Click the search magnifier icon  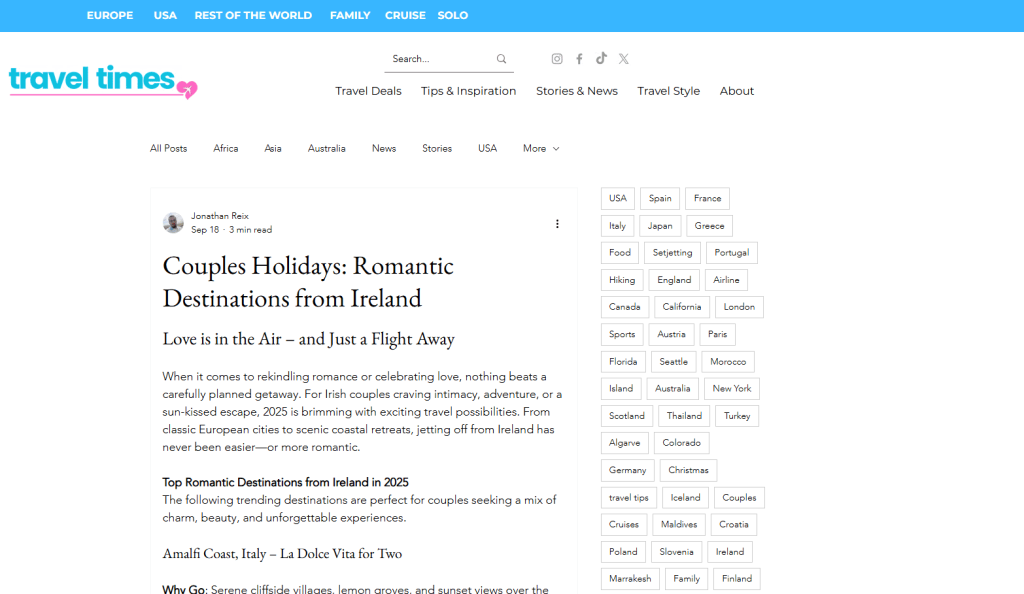502,59
